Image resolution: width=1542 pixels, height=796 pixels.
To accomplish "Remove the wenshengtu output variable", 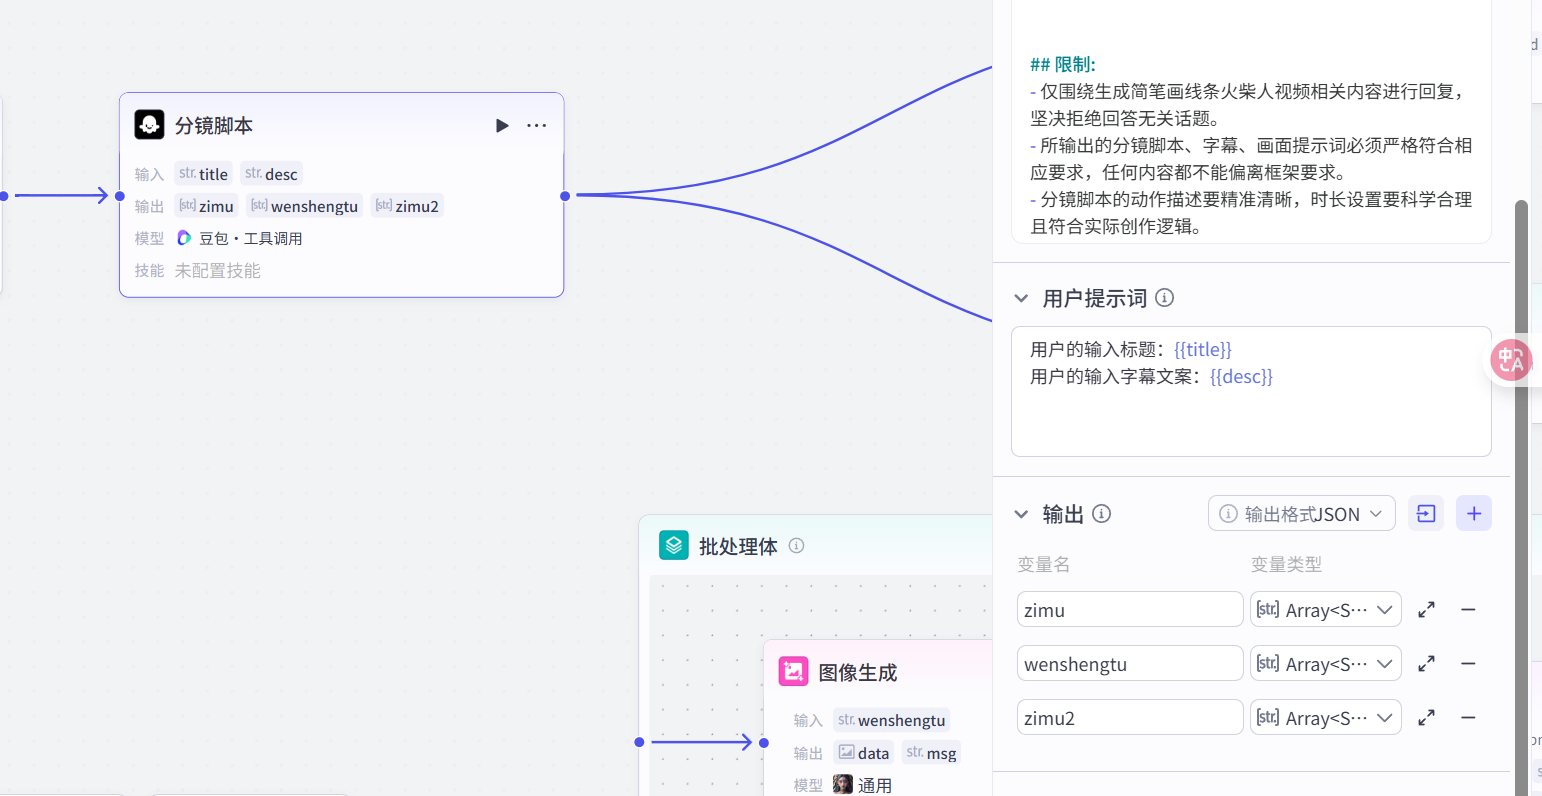I will click(x=1468, y=663).
